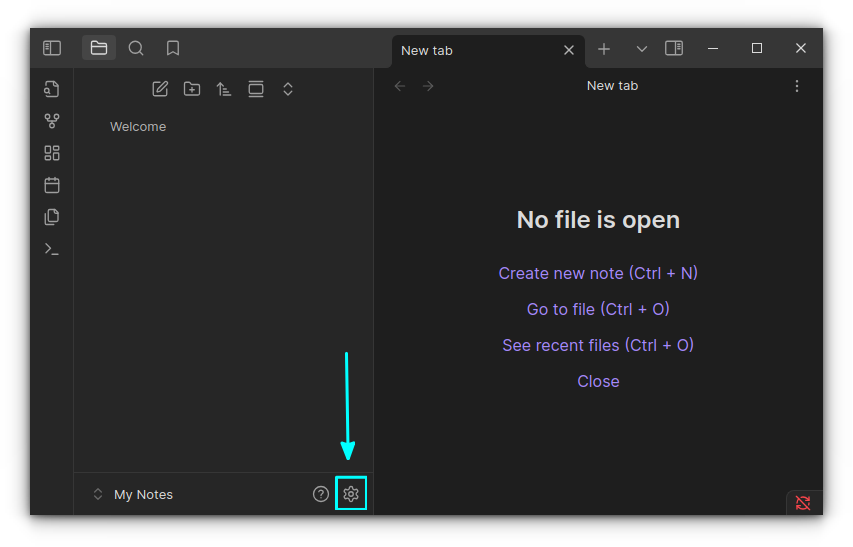The width and height of the screenshot is (853, 547).
Task: Open the quick switcher from the ribbon
Action: [52, 89]
